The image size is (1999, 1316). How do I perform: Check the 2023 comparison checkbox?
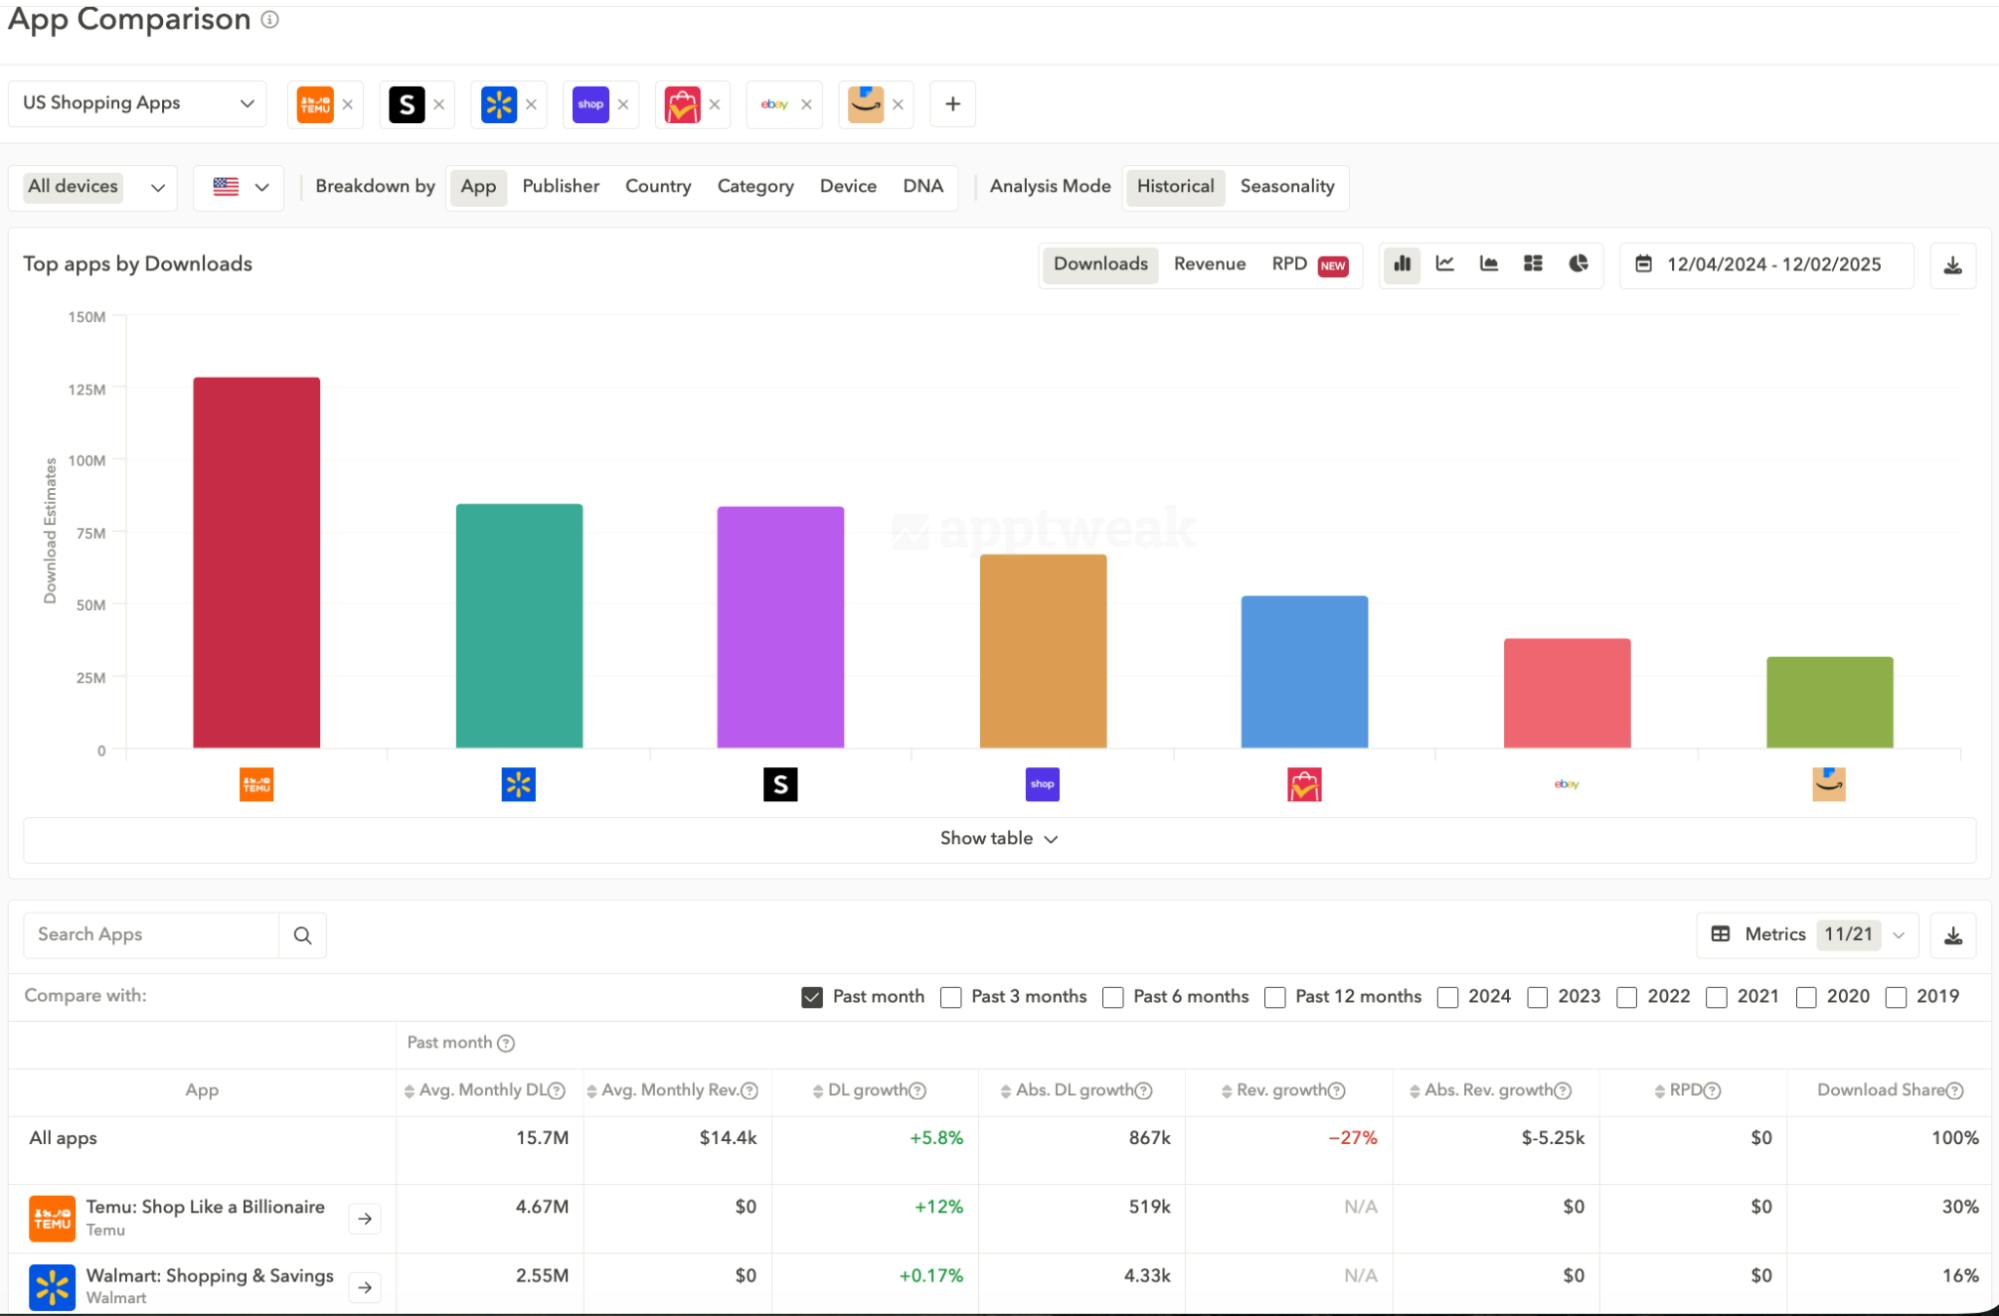point(1537,997)
